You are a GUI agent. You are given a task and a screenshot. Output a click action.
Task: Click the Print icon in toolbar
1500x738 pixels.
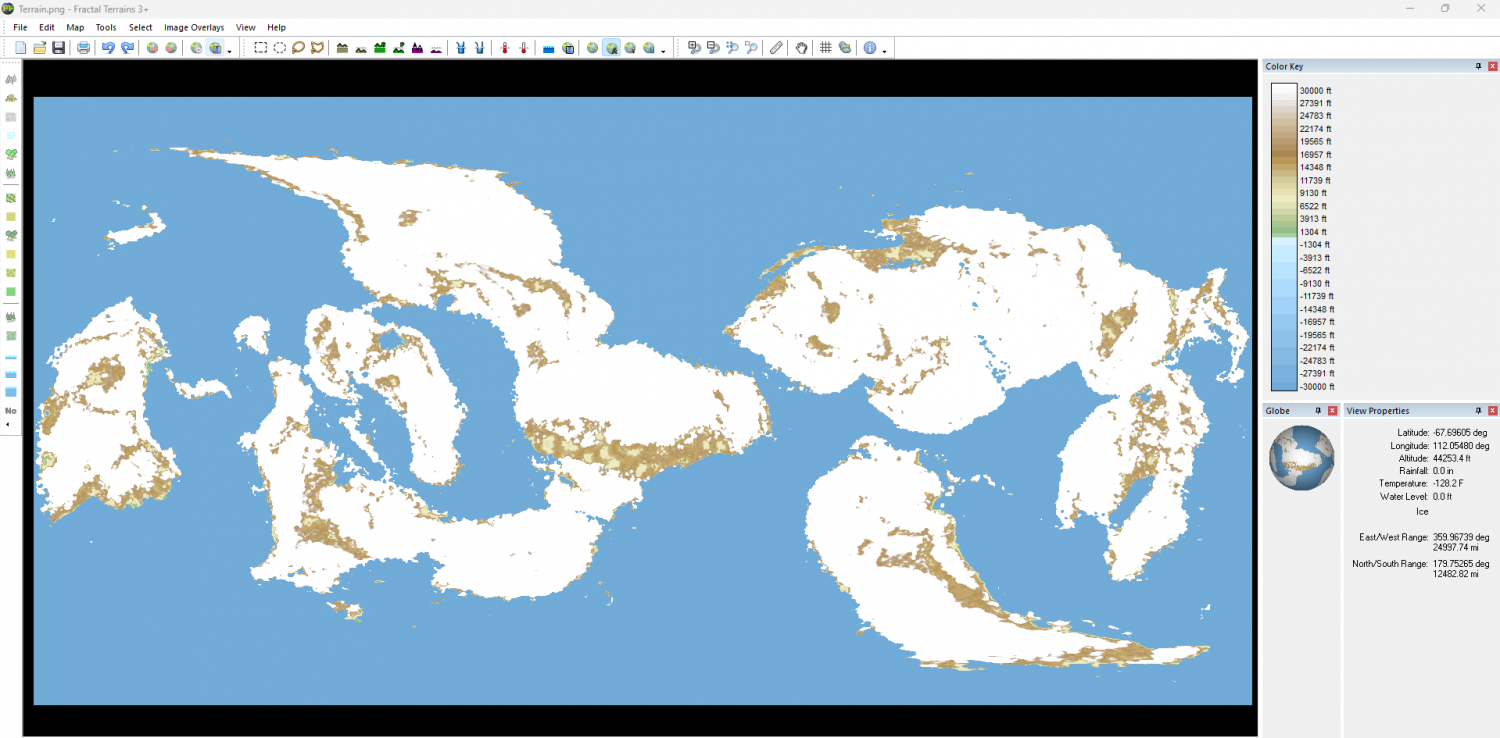(83, 48)
